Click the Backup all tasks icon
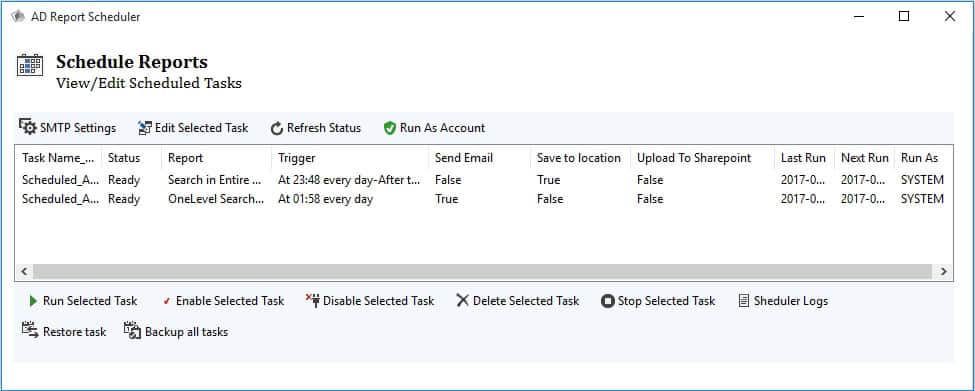 pyautogui.click(x=133, y=330)
